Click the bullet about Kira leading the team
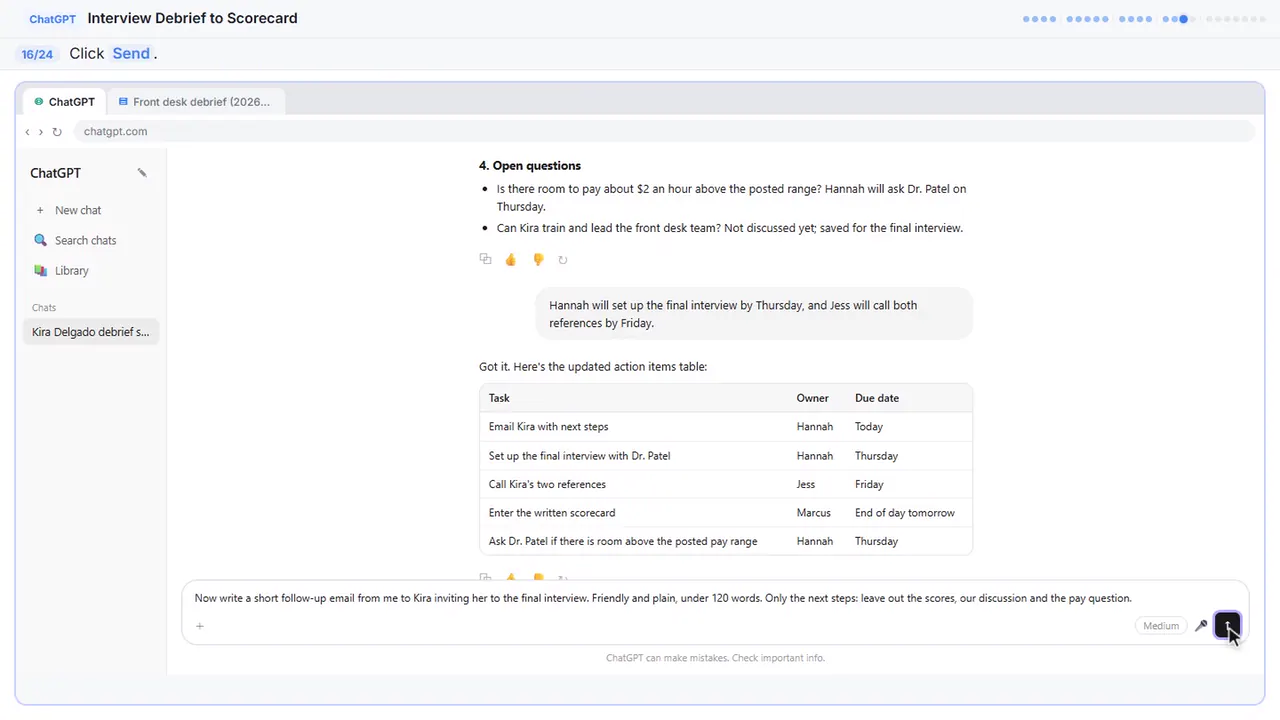 click(x=730, y=228)
